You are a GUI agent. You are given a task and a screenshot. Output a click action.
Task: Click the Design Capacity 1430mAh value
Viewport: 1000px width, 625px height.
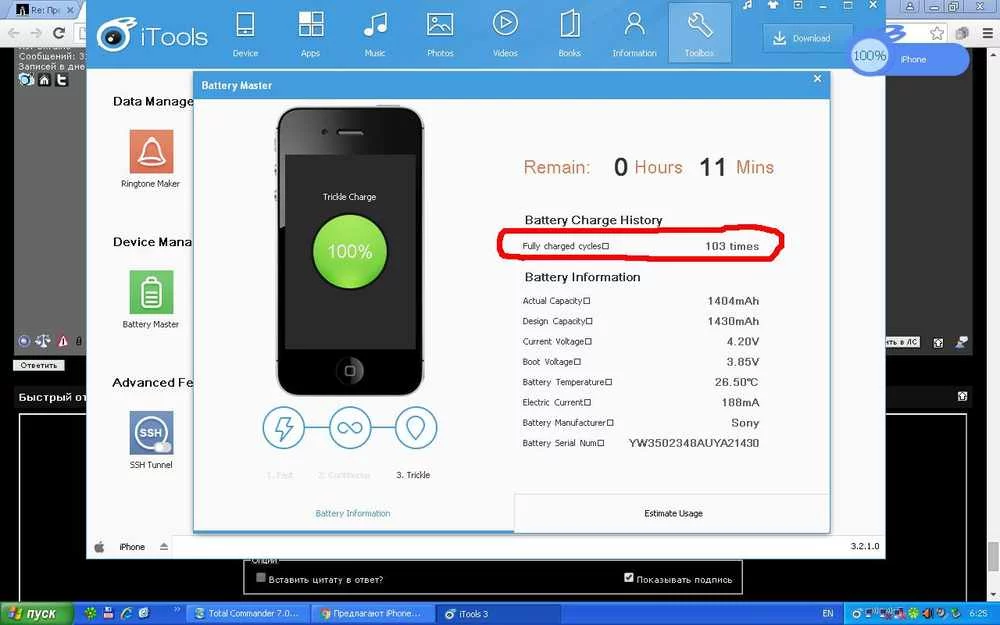coord(733,321)
